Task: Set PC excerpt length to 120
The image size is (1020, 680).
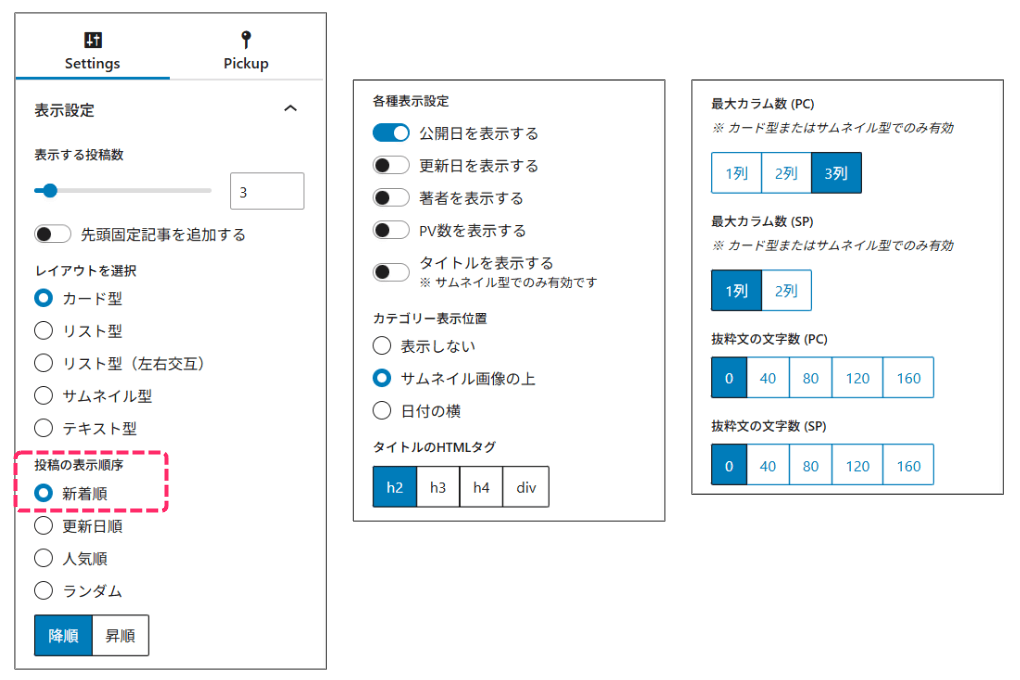Action: click(x=857, y=378)
